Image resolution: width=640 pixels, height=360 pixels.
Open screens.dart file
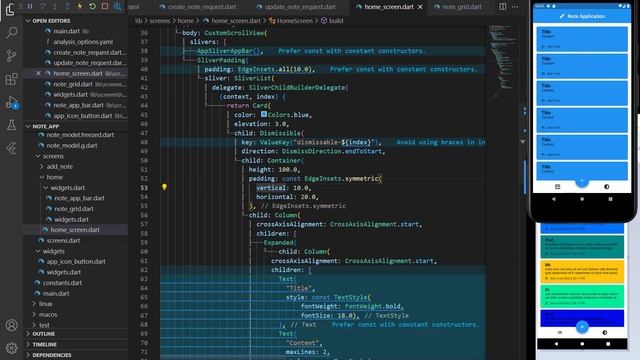click(x=63, y=240)
